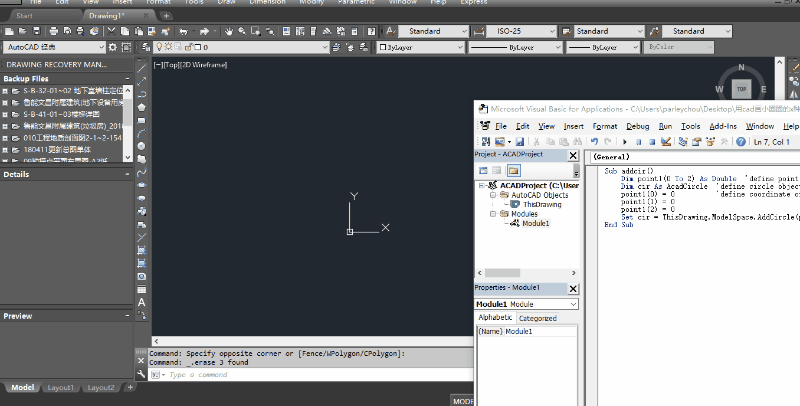Open the VBA Insert menu
The width and height of the screenshot is (800, 406).
click(x=573, y=126)
